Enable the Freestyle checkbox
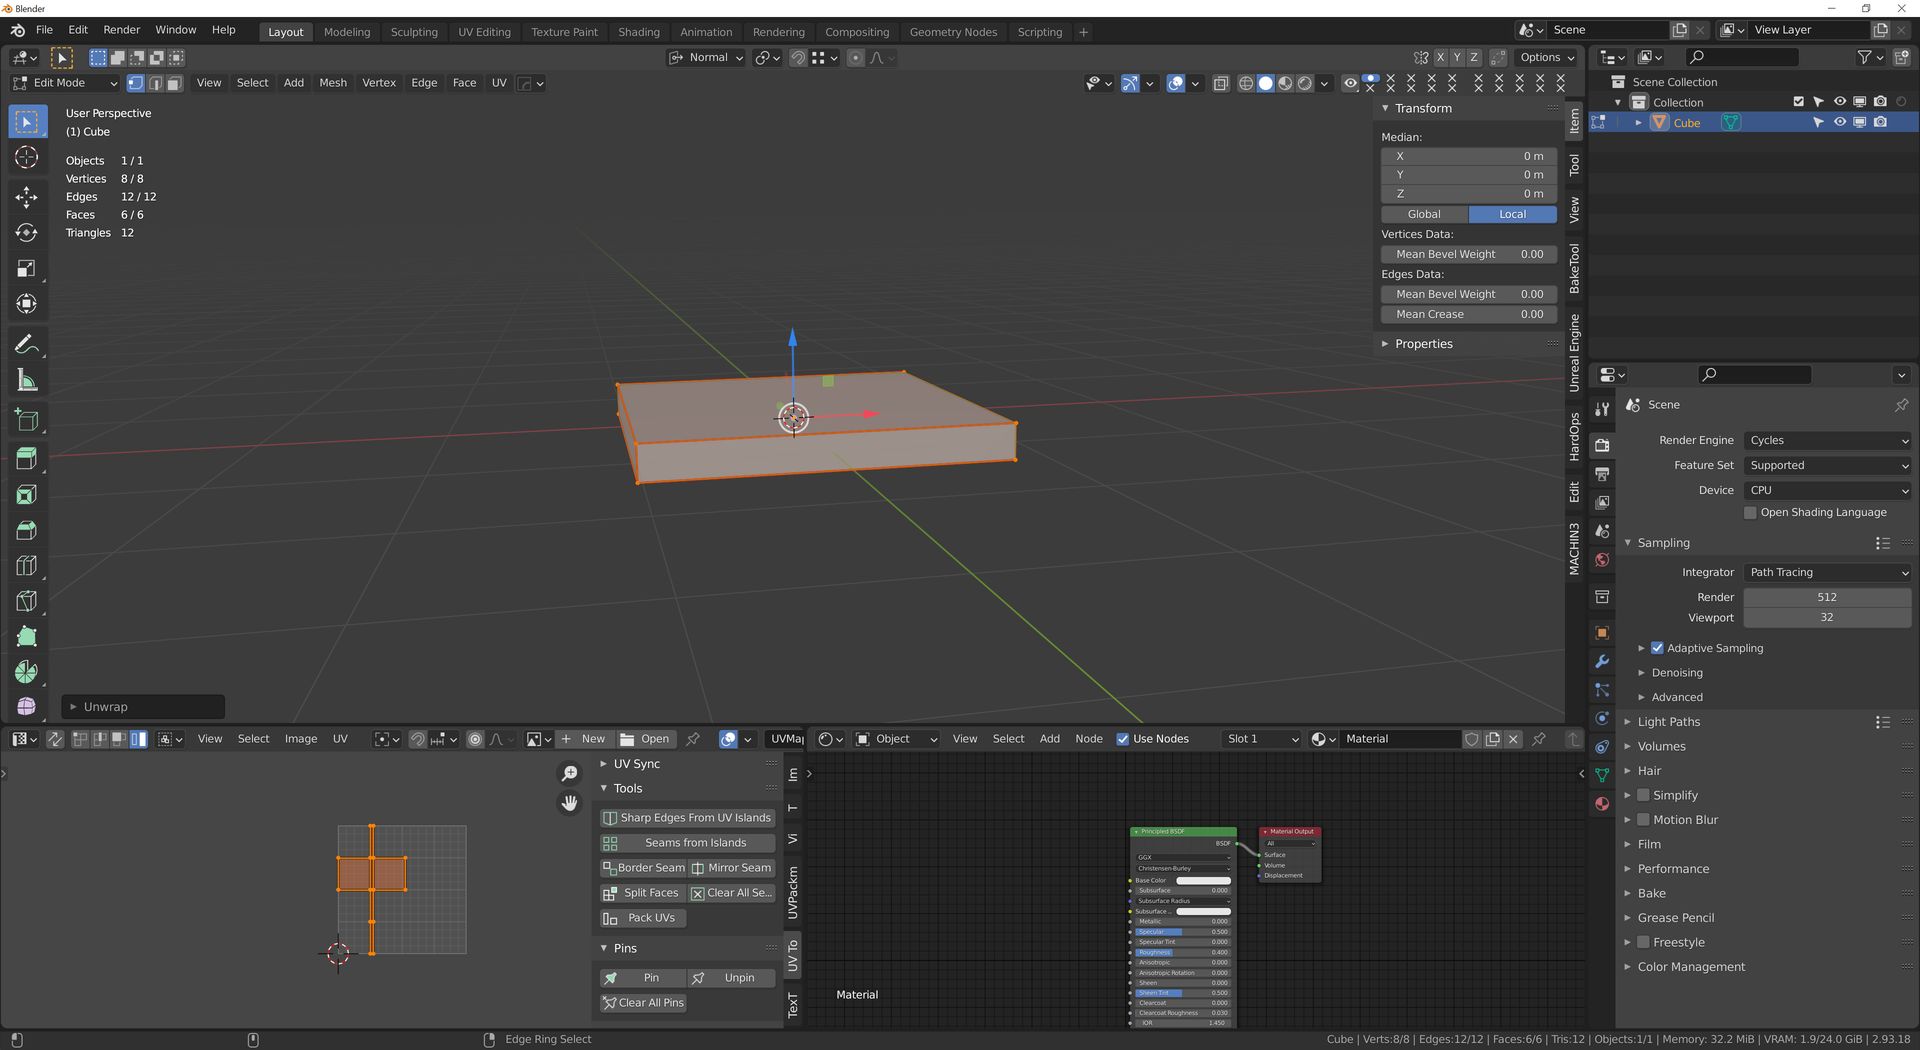This screenshot has width=1920, height=1050. click(1643, 943)
